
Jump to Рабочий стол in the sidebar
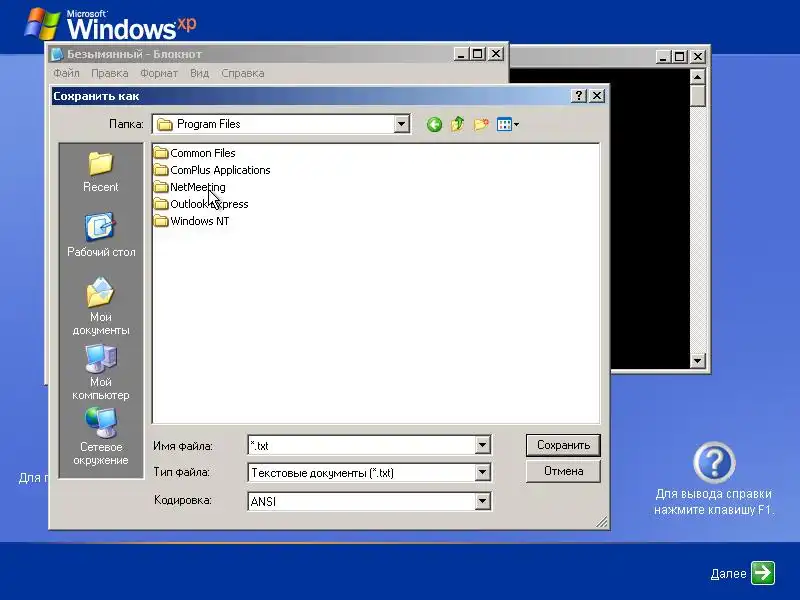(x=101, y=235)
